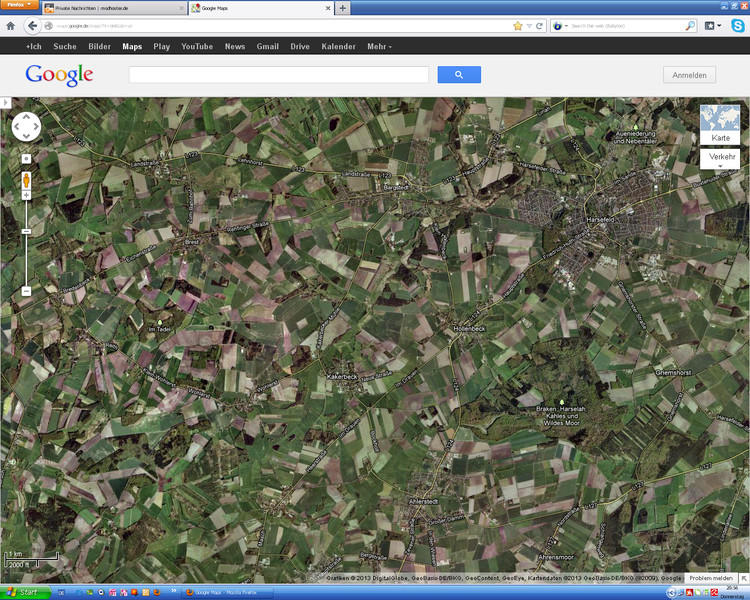
Task: Click the Griemshorst place label
Action: click(x=673, y=372)
